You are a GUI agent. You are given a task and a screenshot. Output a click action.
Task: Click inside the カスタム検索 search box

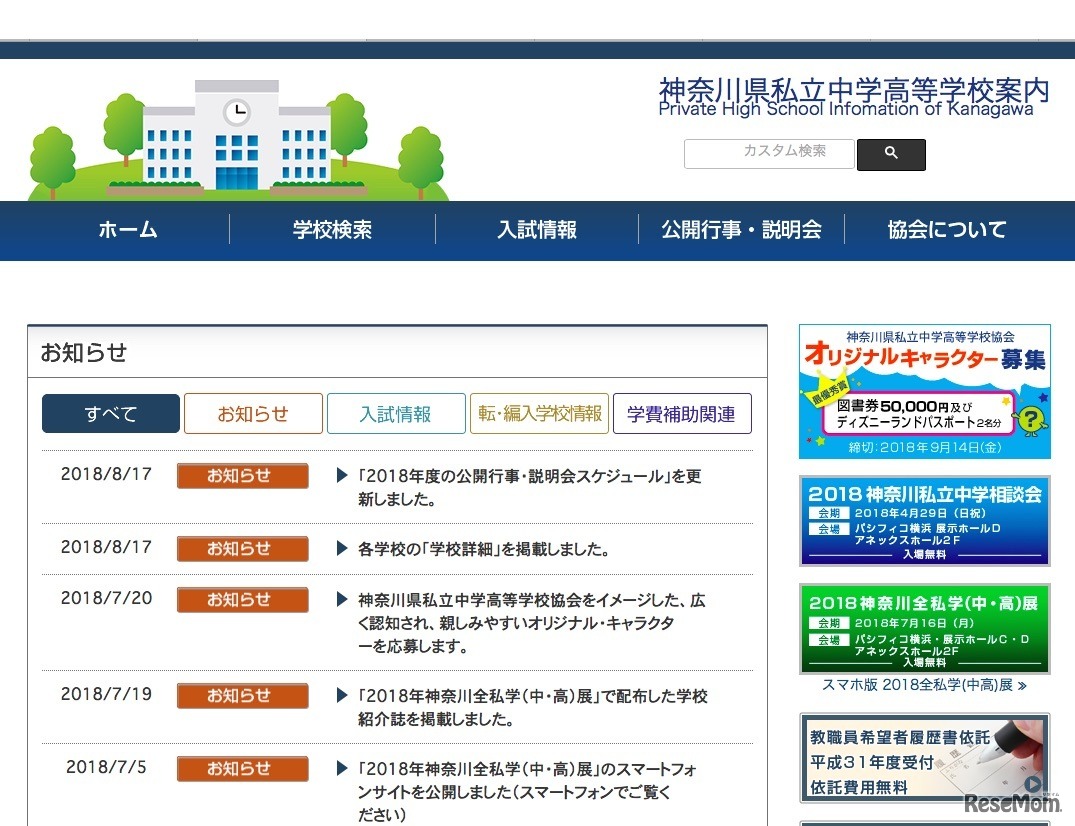click(x=768, y=154)
